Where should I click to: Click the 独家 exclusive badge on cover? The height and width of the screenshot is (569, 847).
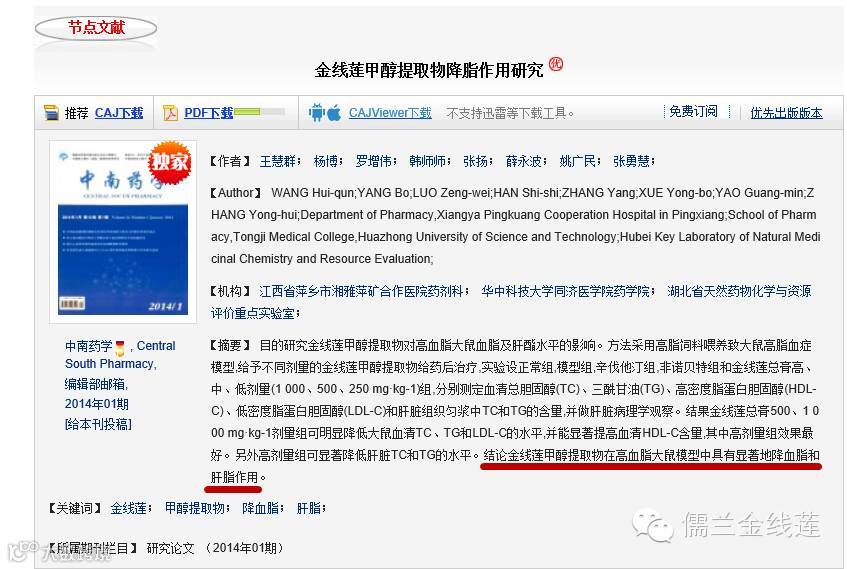pos(170,162)
